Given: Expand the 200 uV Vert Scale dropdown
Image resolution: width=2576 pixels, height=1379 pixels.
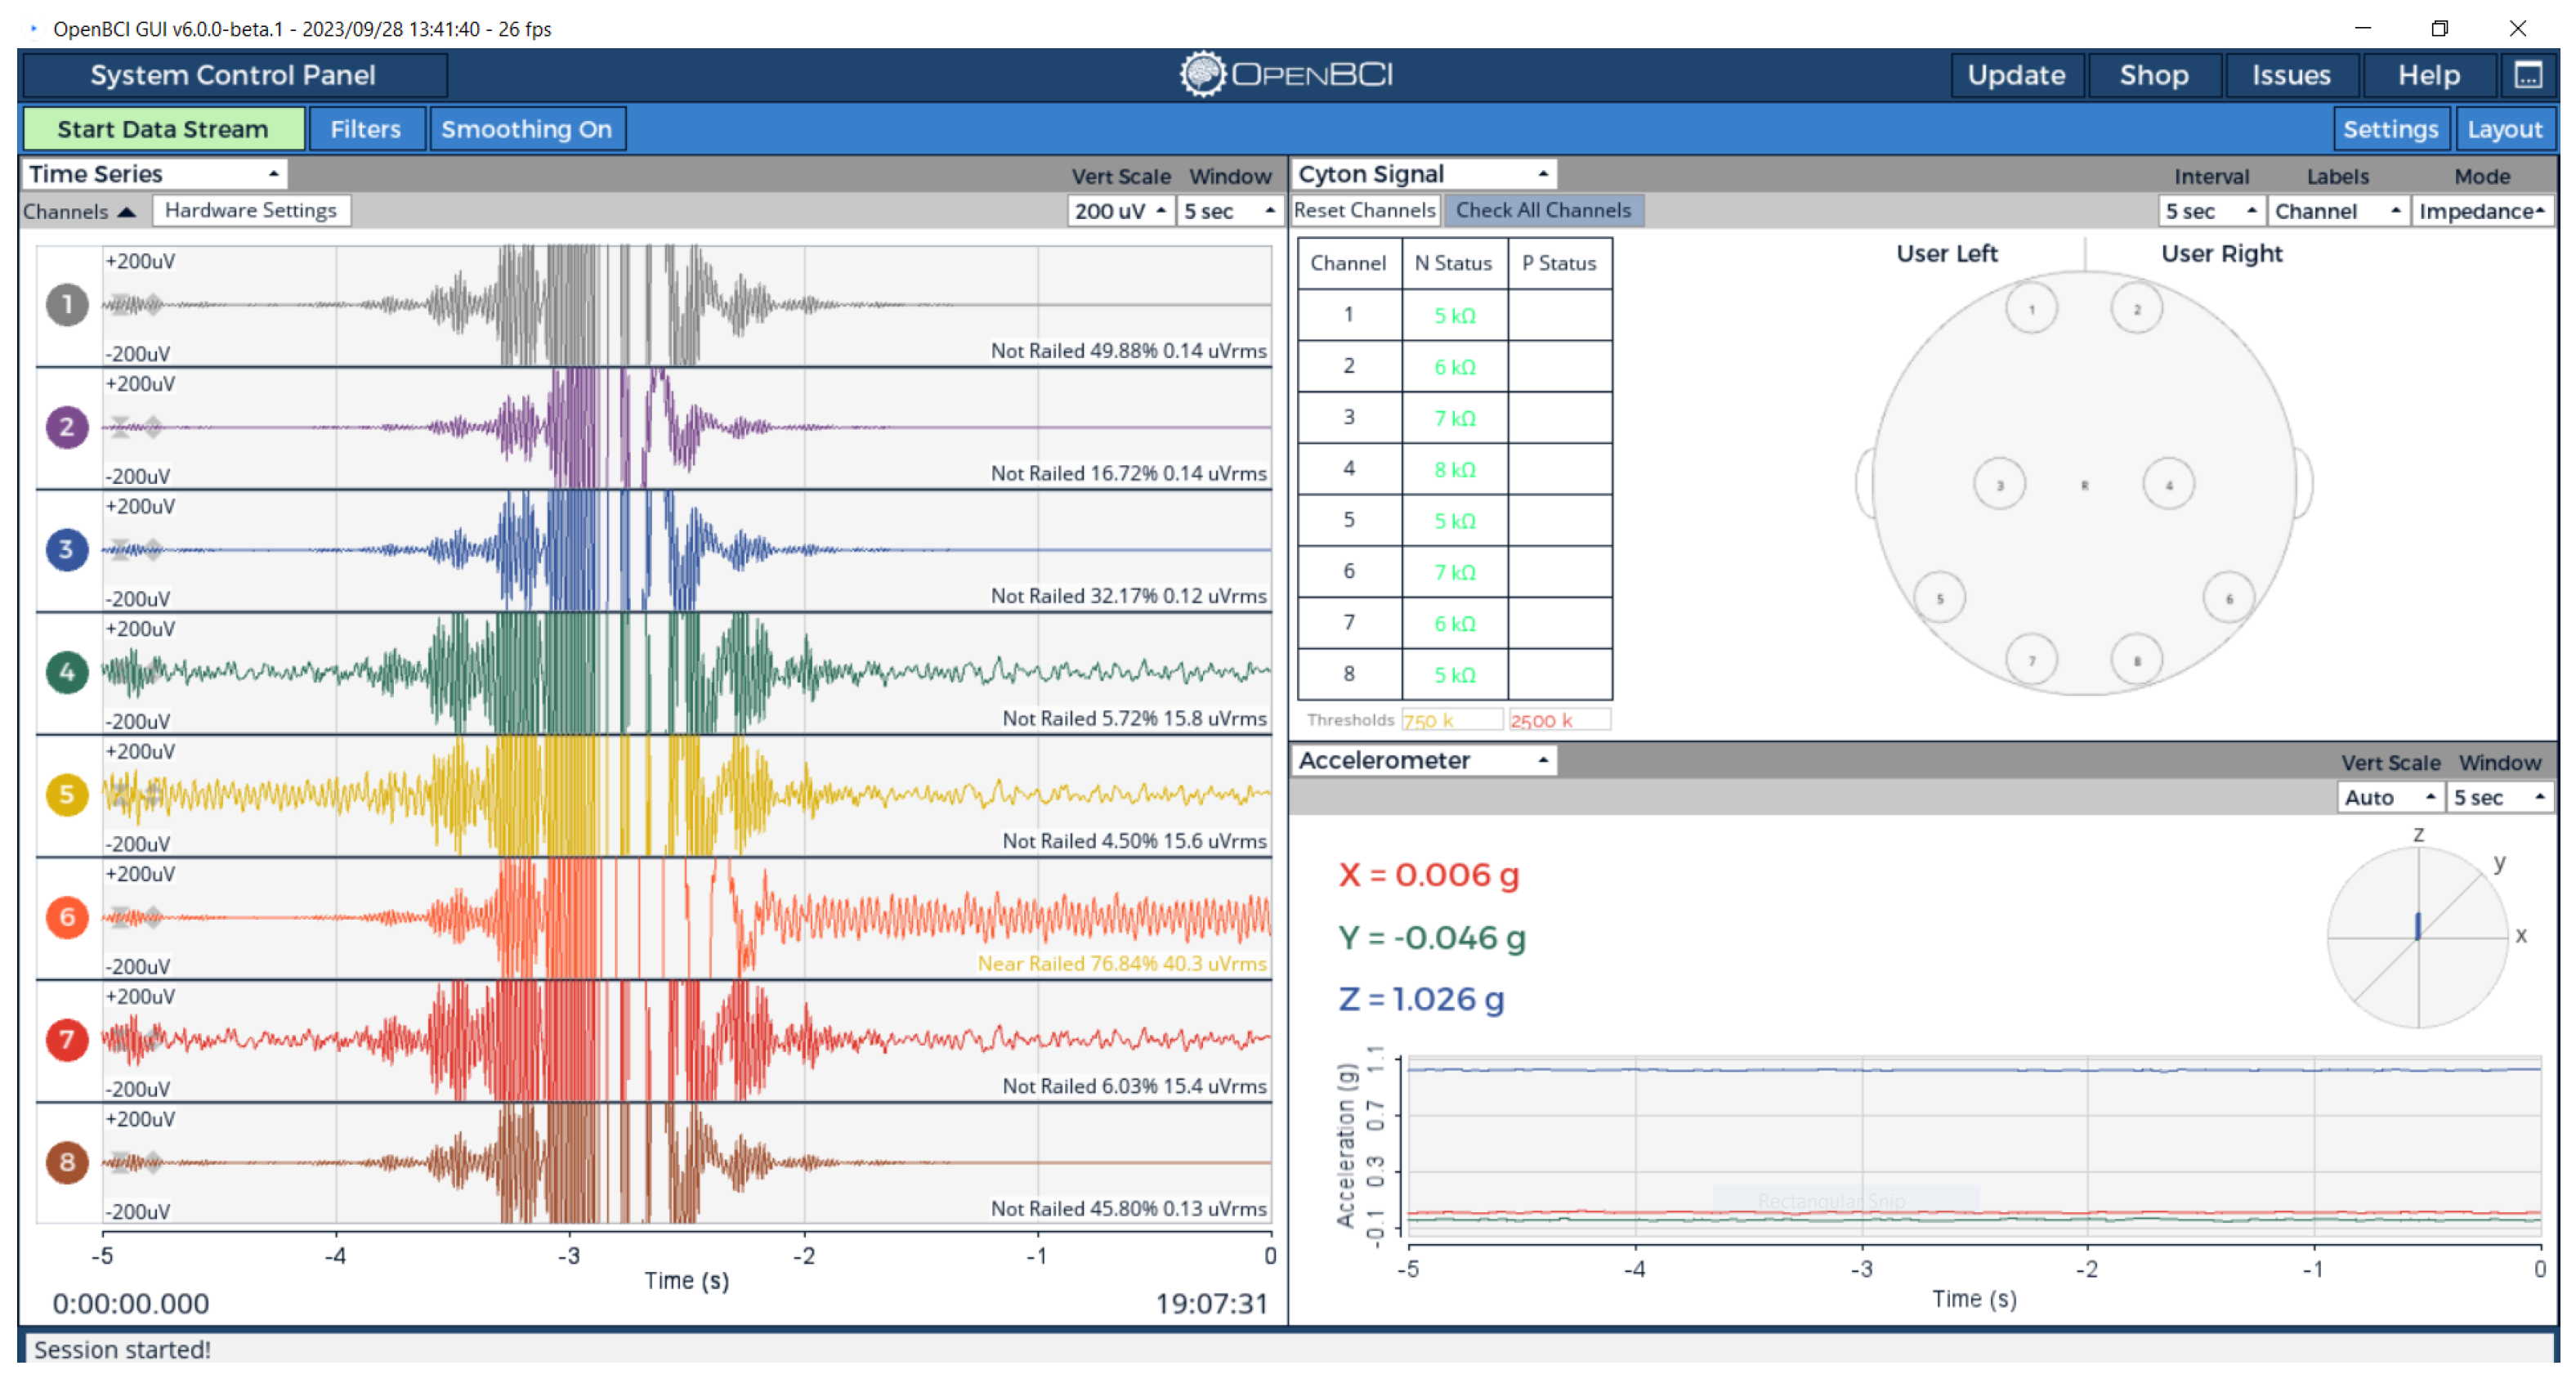Looking at the screenshot, I should click(x=1120, y=211).
